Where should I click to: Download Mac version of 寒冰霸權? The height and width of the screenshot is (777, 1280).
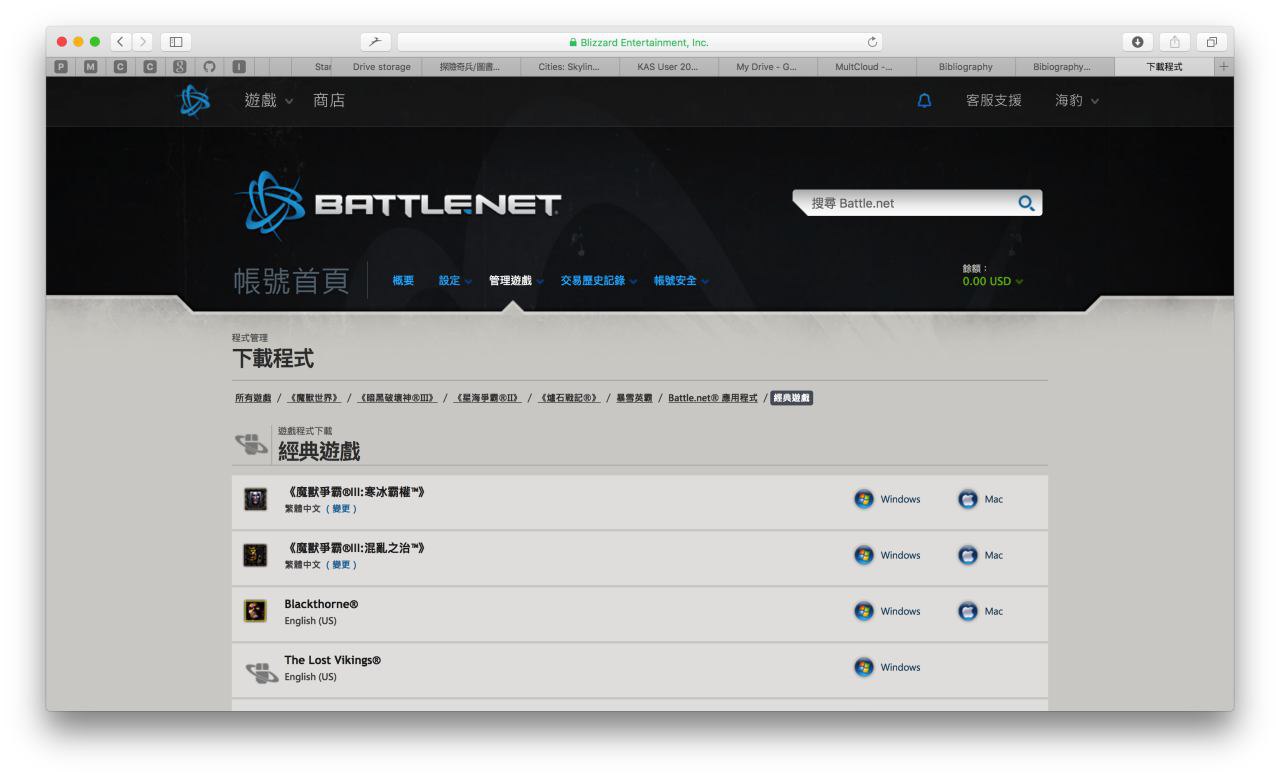click(x=981, y=499)
